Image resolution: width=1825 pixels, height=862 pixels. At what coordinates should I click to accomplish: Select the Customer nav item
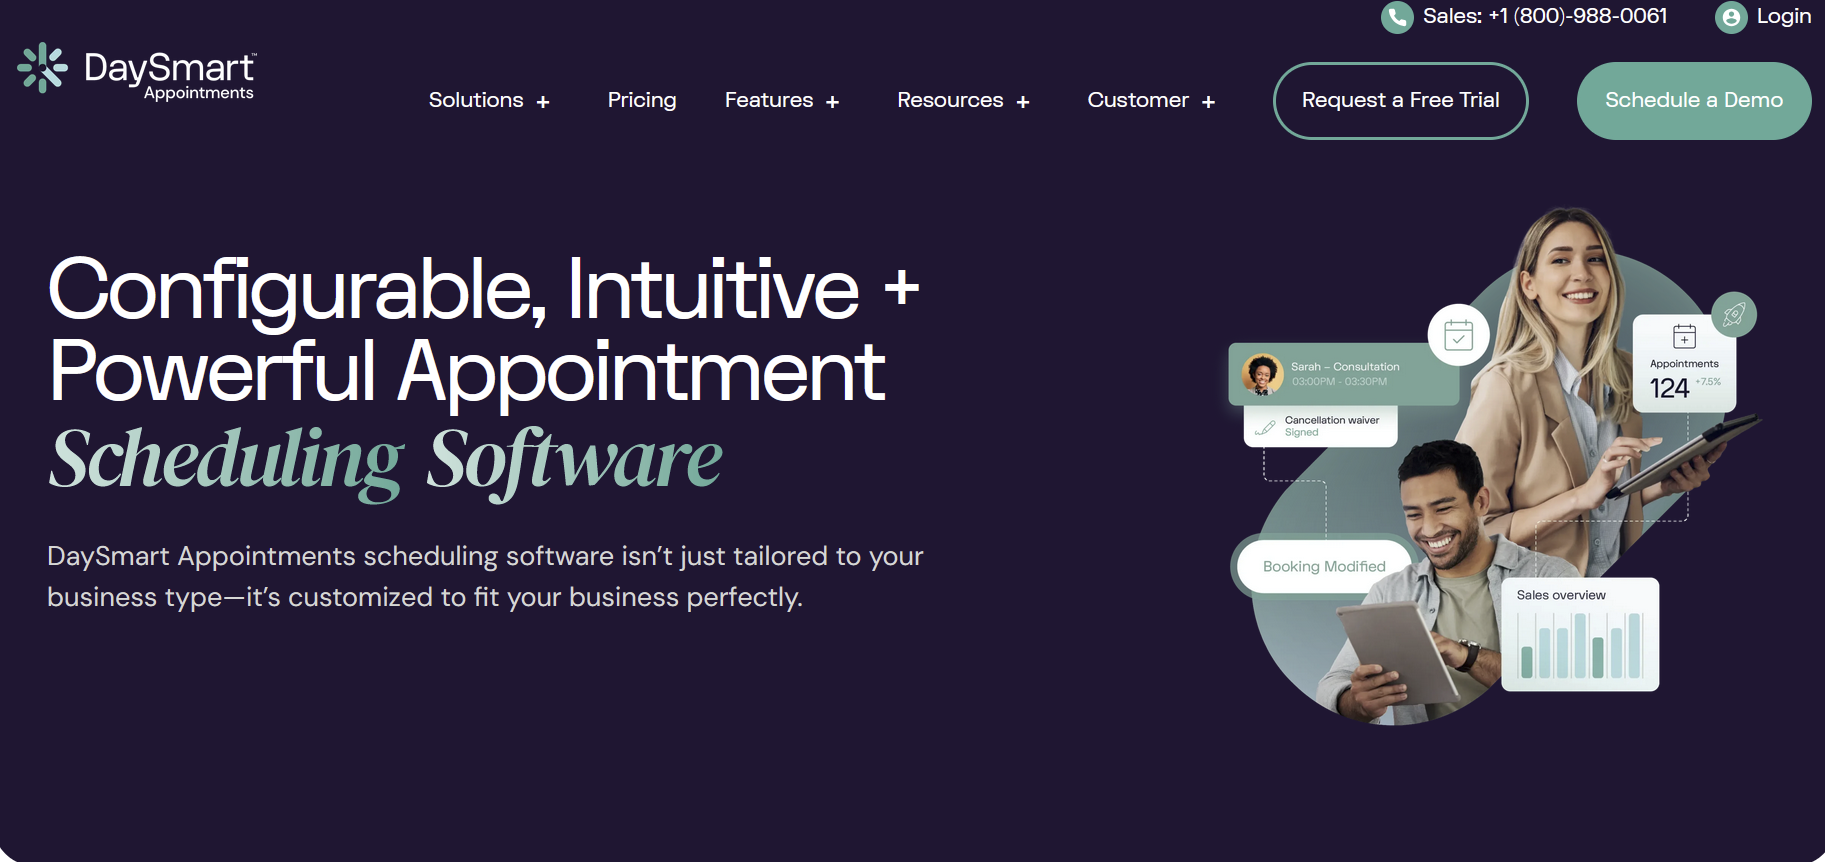1137,100
